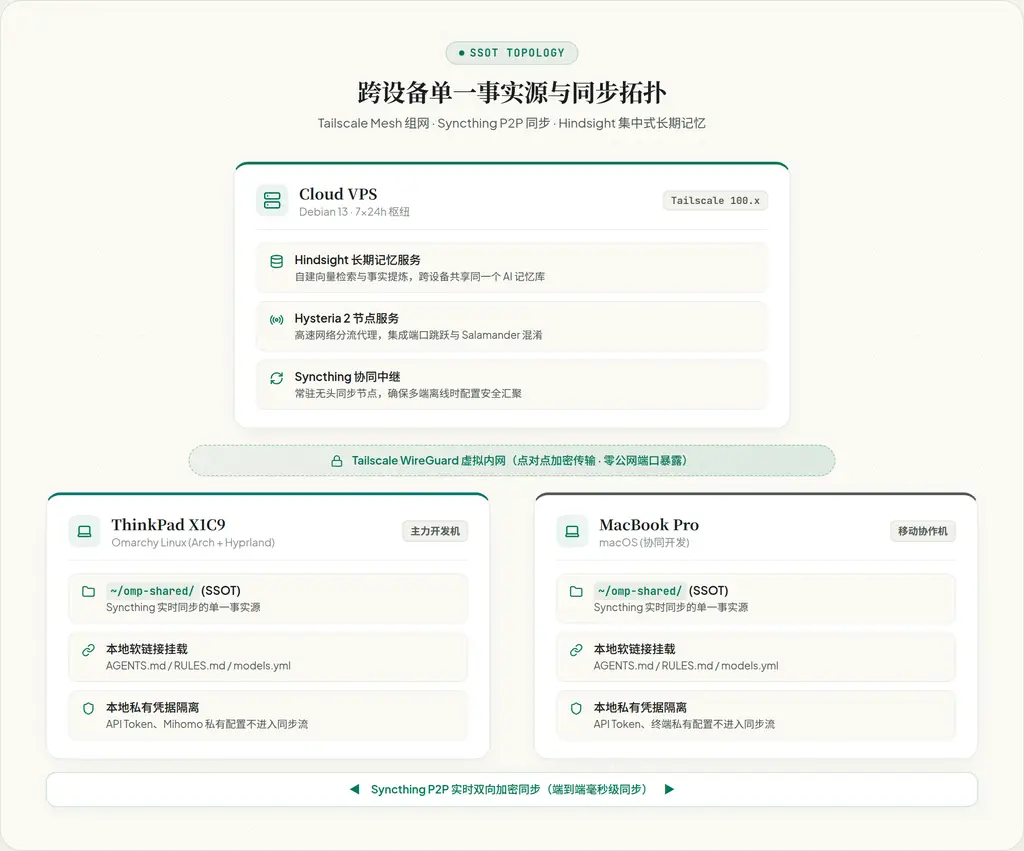Click the lock icon in Tailscale WireGuard banner
Image resolution: width=1024 pixels, height=851 pixels.
point(337,461)
